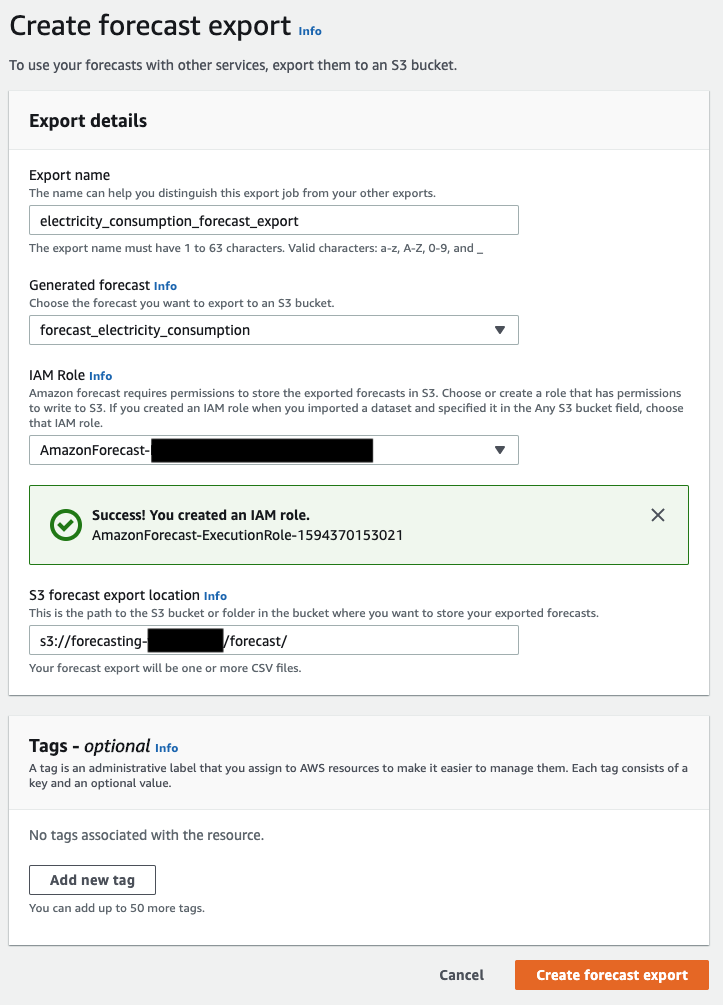
Task: Submit with Create forecast export button
Action: click(x=611, y=975)
